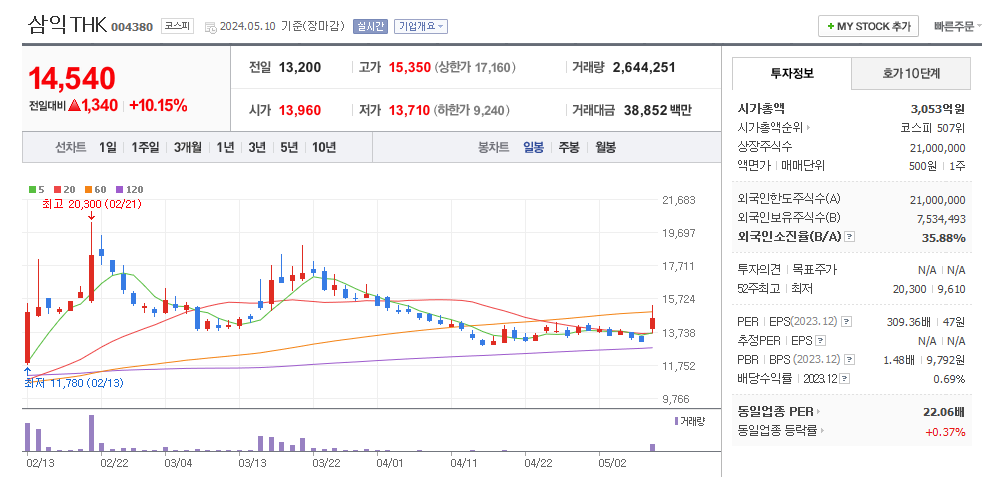The image size is (988, 477).
Task: Click the 시가 value 13,960
Action: [x=300, y=110]
